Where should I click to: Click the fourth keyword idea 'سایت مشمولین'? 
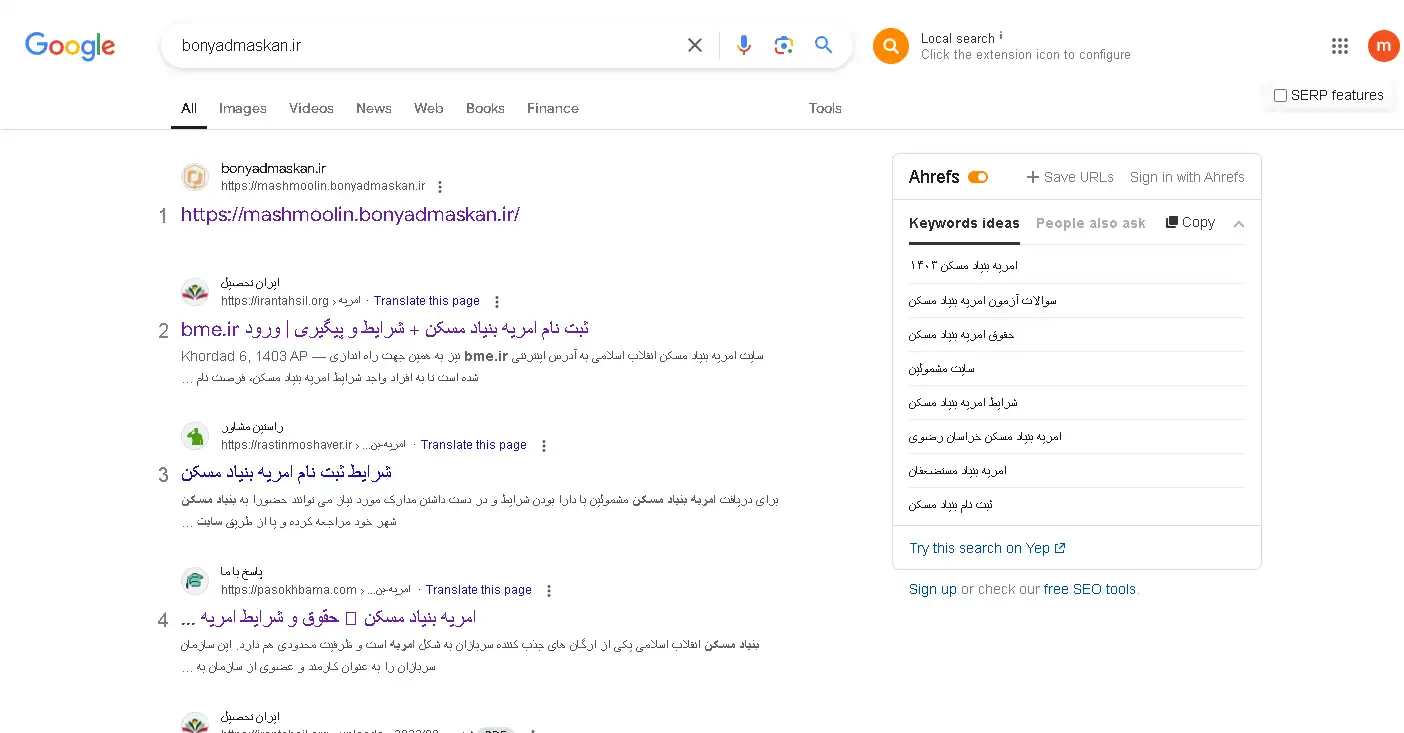pos(942,369)
